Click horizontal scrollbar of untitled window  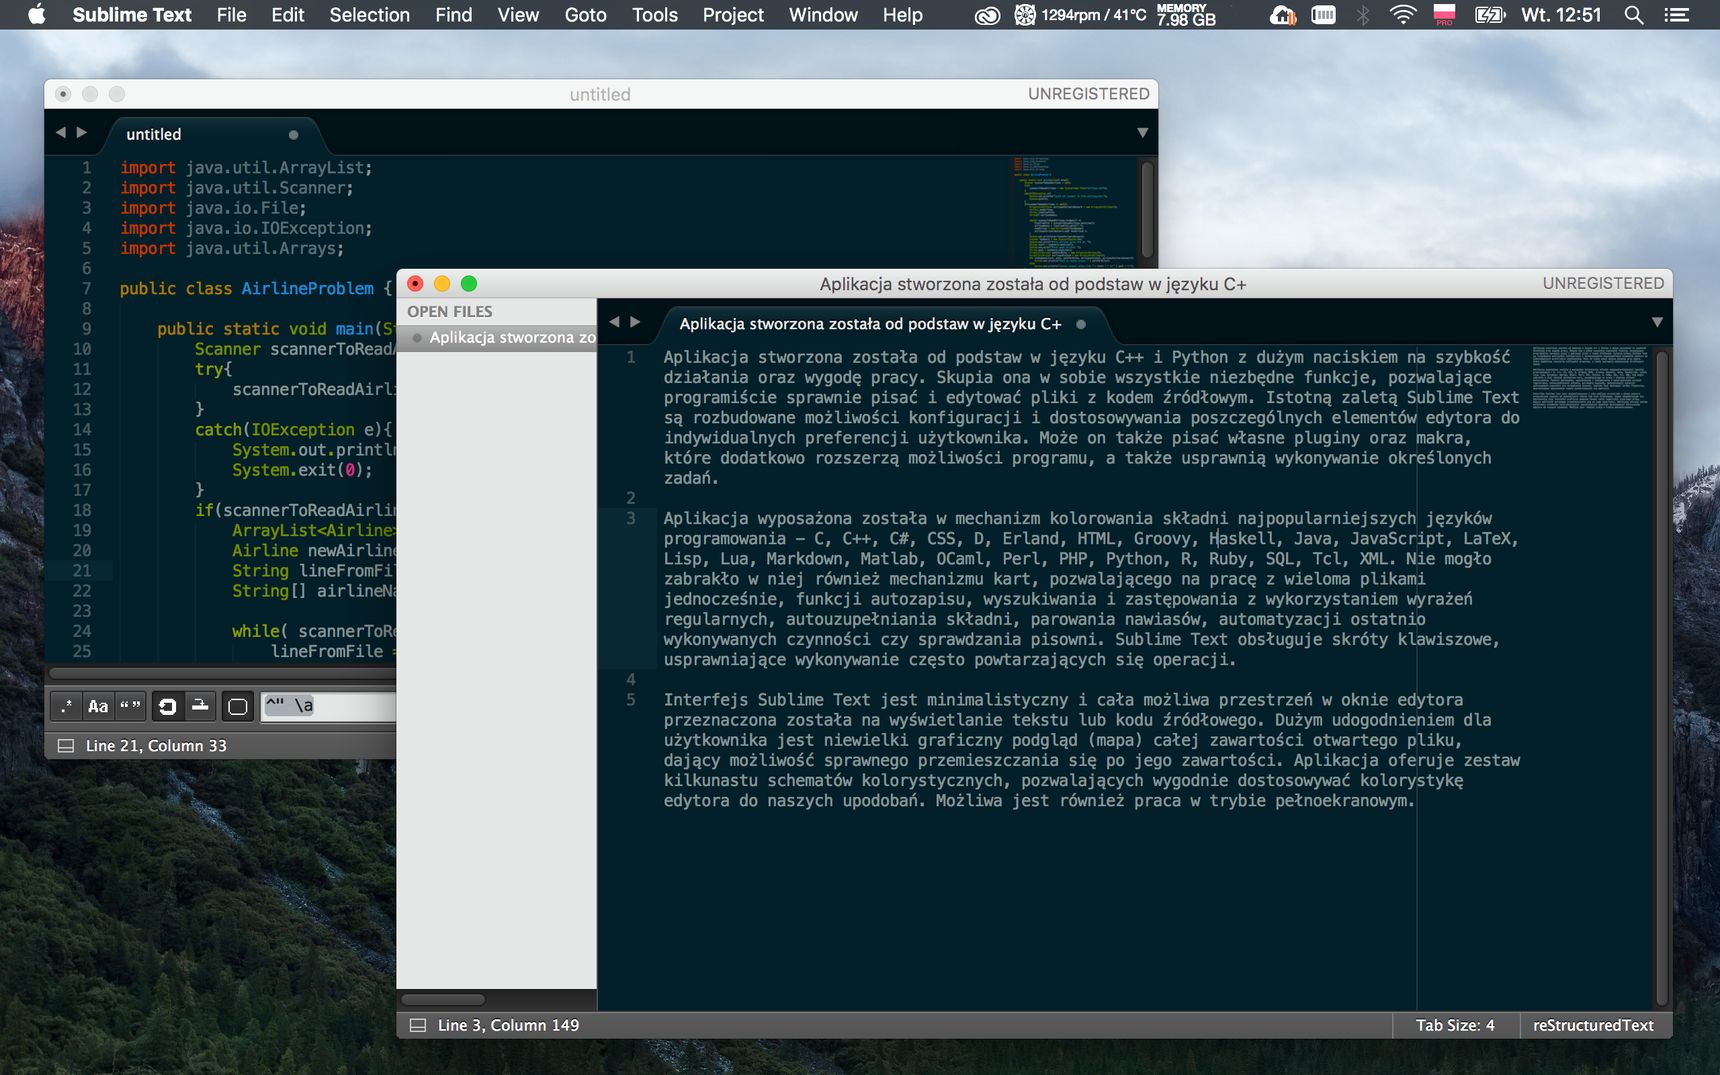click(222, 673)
